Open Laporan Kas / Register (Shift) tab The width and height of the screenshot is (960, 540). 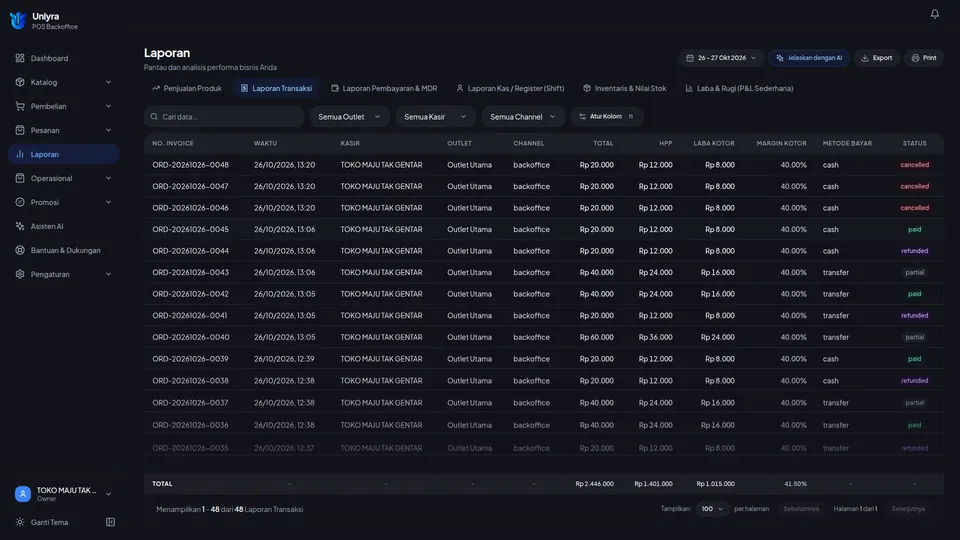click(510, 88)
